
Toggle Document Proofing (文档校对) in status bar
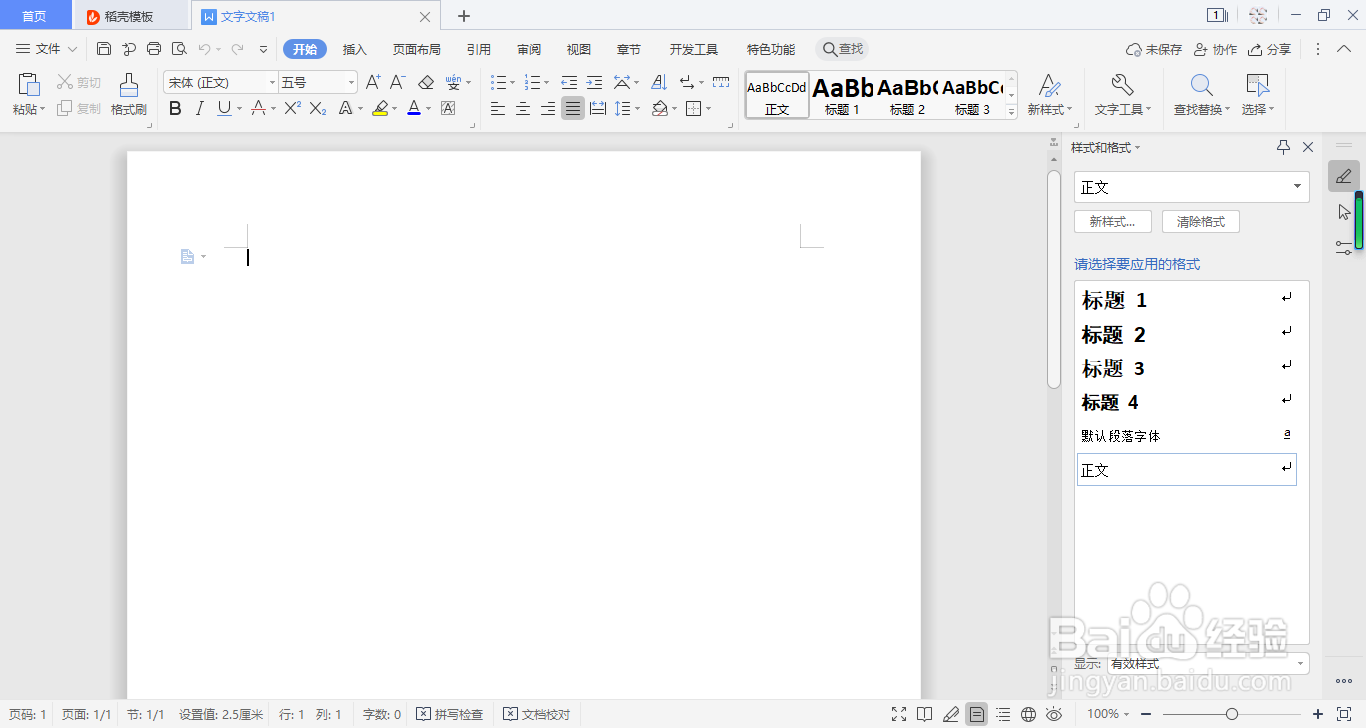click(537, 714)
